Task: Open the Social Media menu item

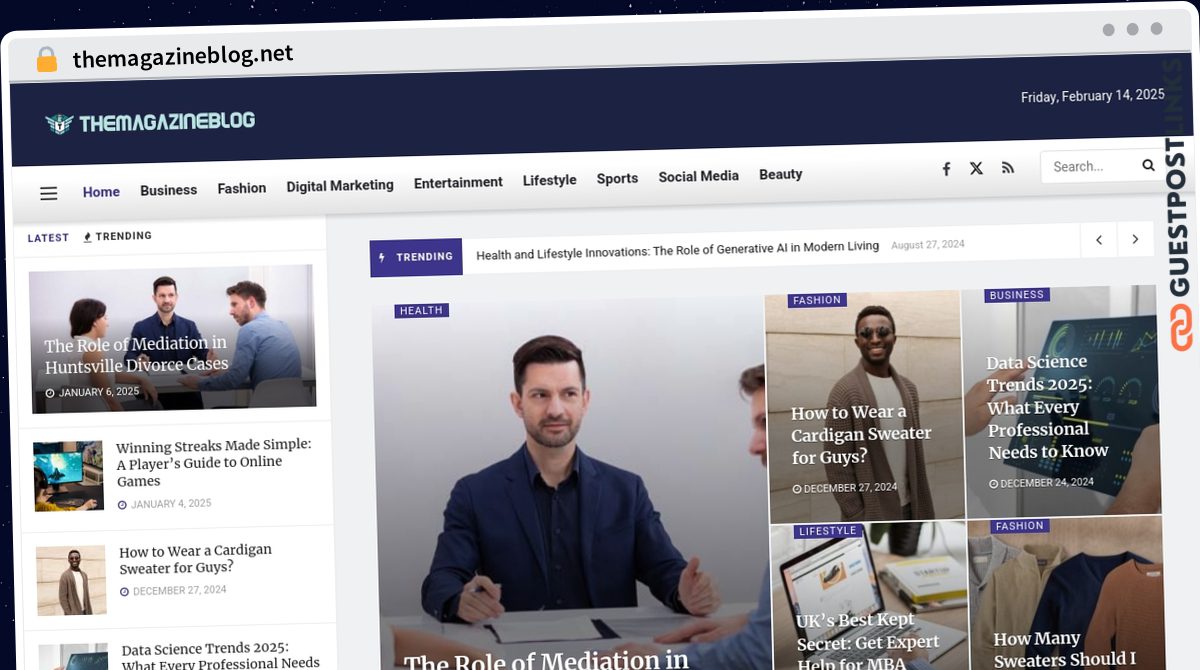Action: point(698,176)
